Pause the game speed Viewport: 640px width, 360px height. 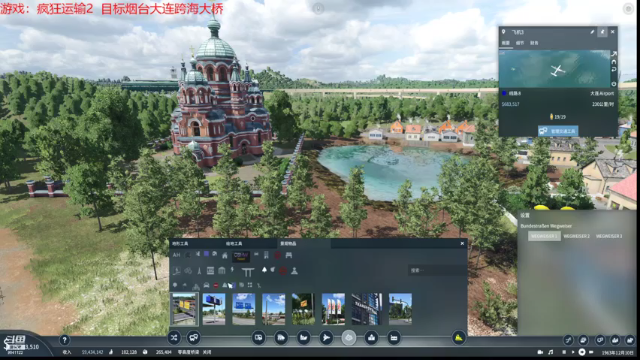(x=564, y=352)
